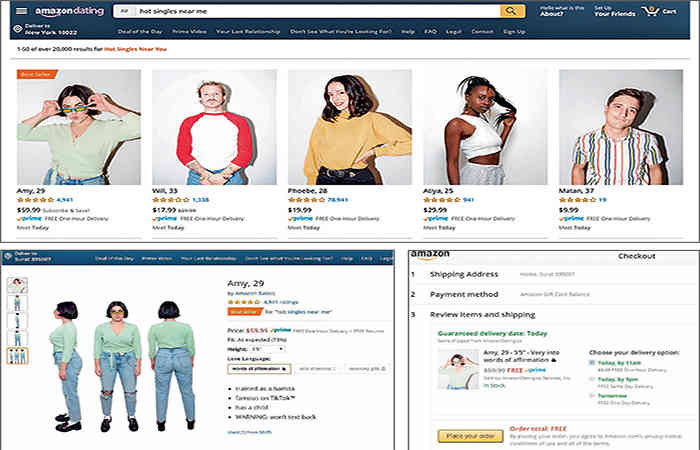
Task: Click the Deliver to location pin icon
Action: coord(18,29)
